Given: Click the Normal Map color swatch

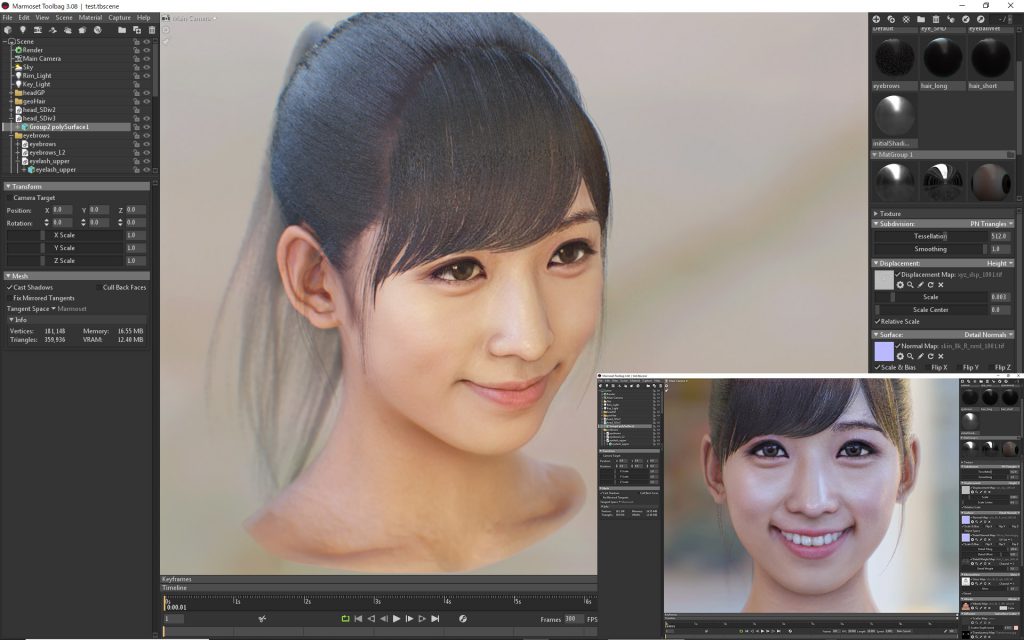Looking at the screenshot, I should 884,351.
